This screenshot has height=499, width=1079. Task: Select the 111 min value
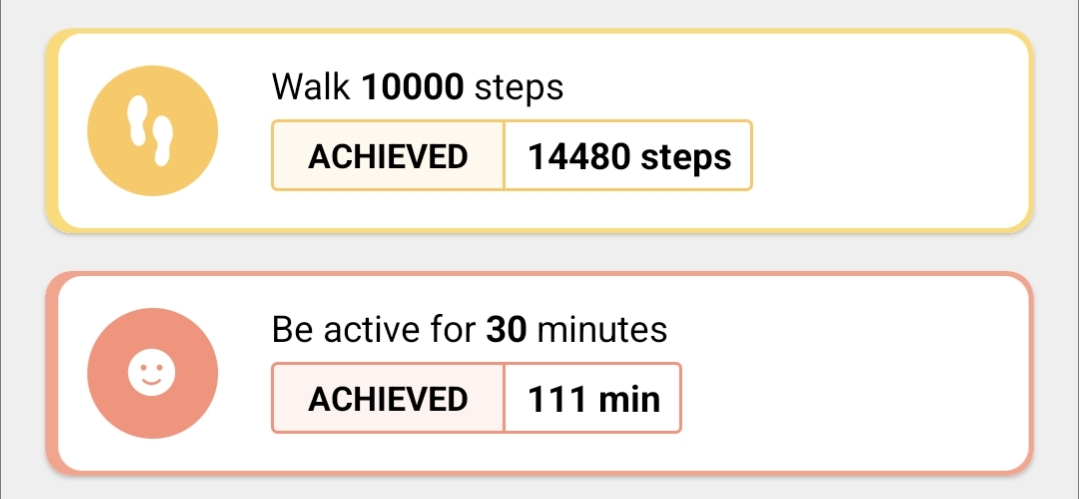click(x=594, y=398)
